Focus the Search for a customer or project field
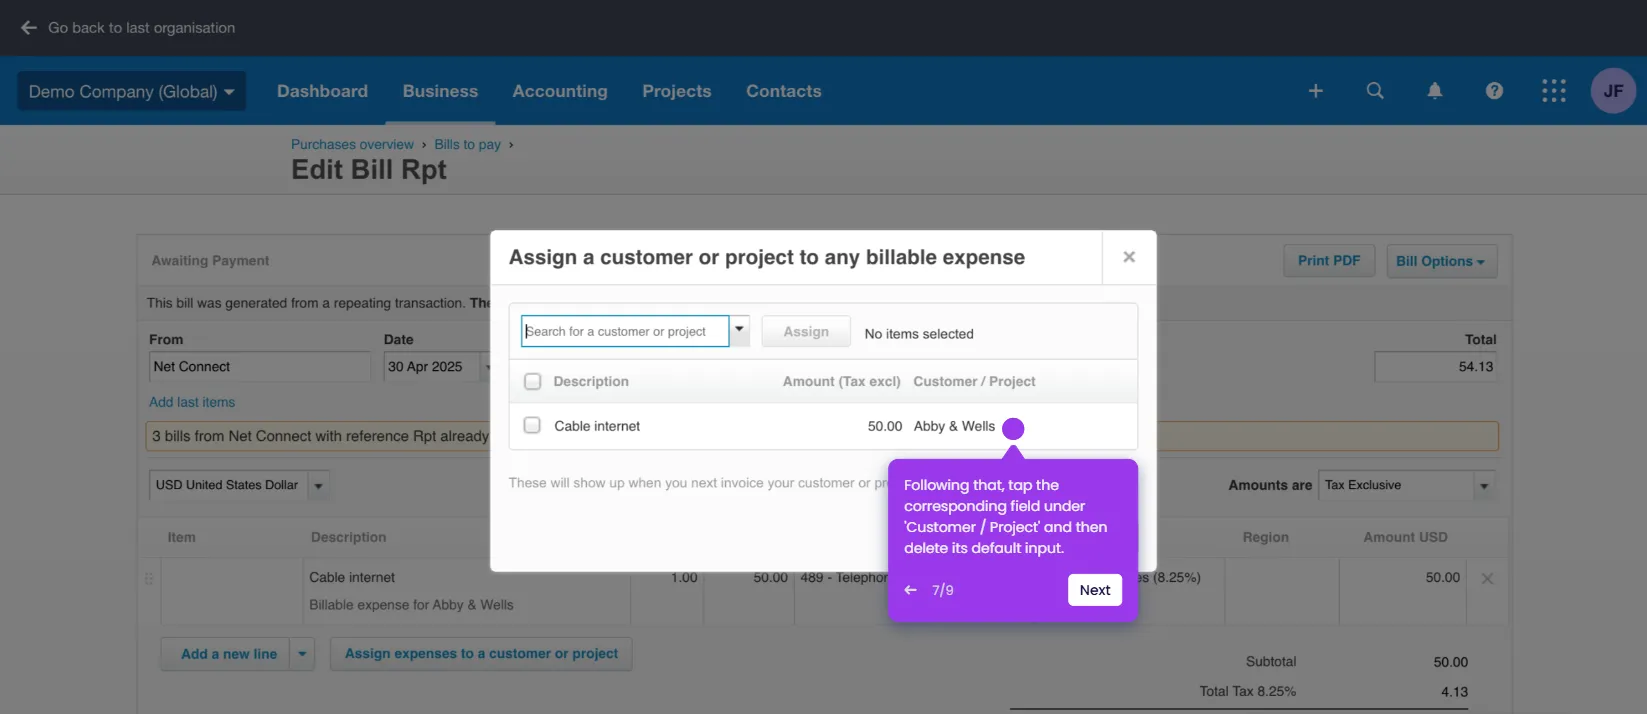 625,331
